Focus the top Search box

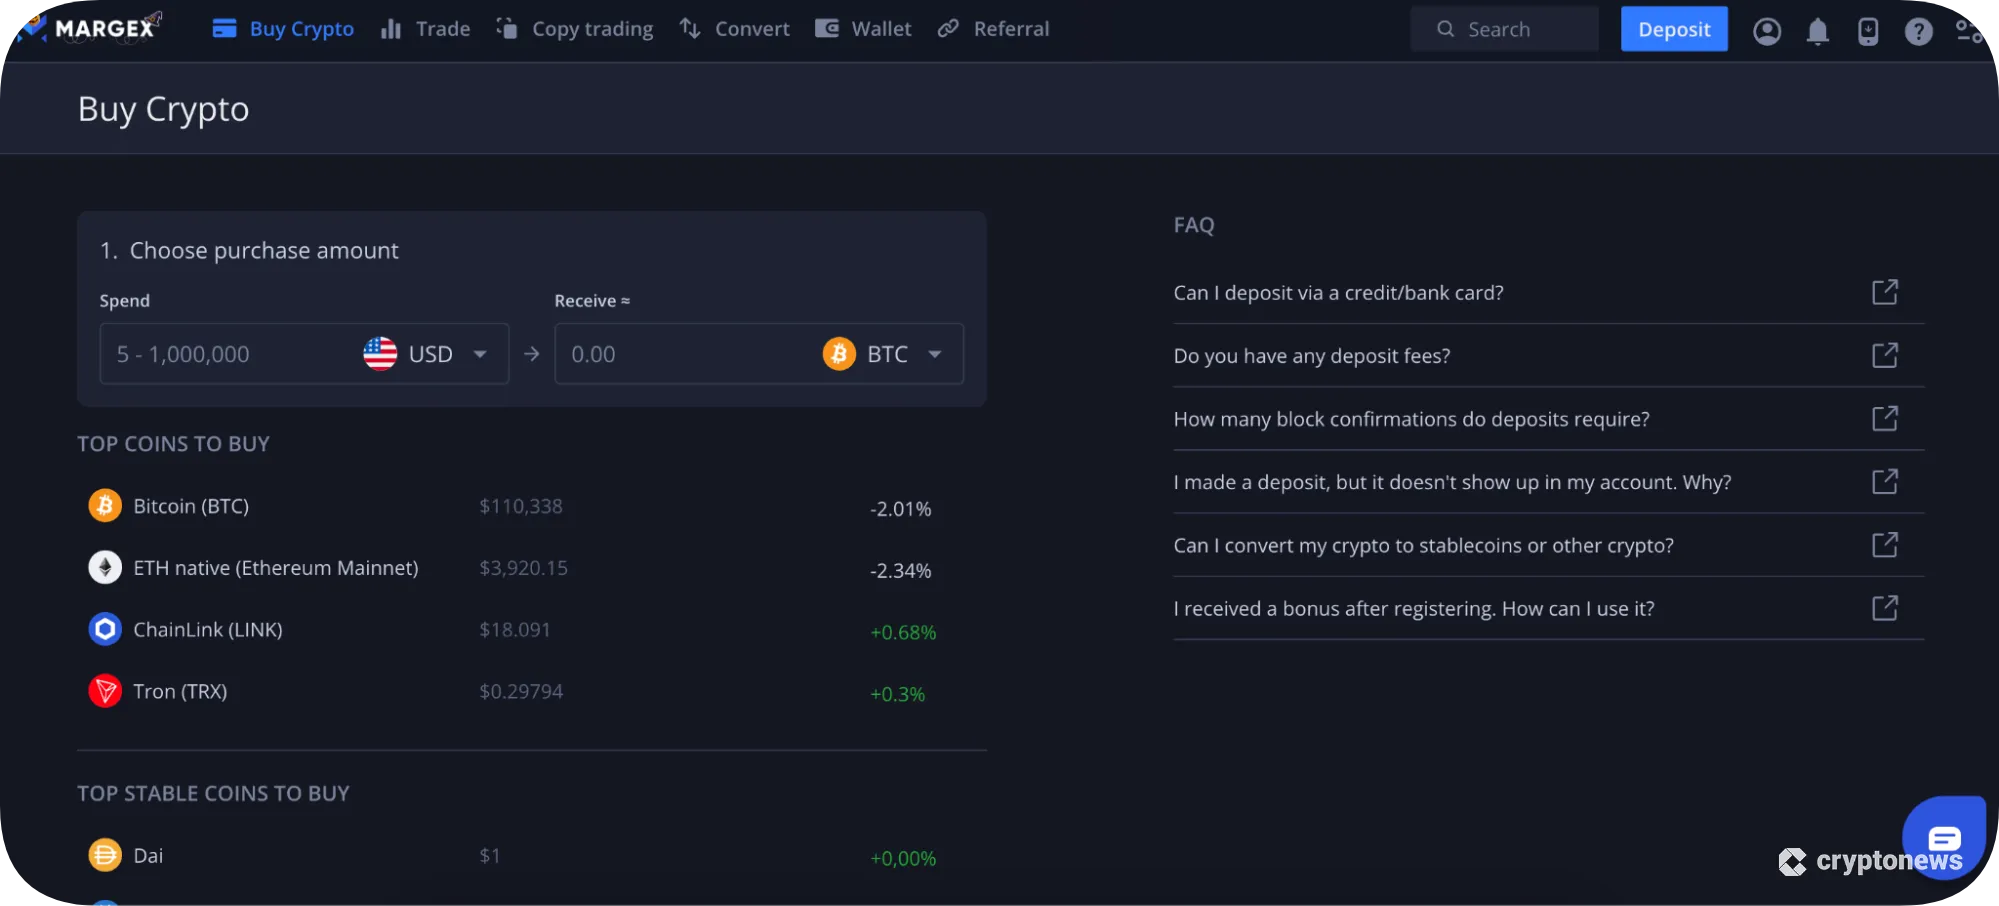tap(1504, 29)
